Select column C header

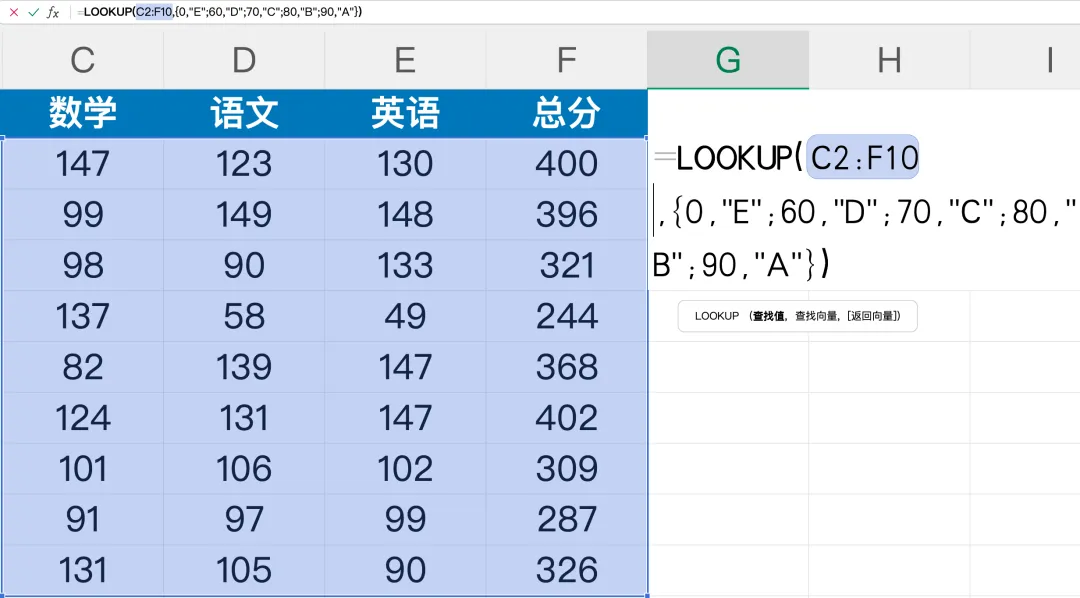point(83,60)
